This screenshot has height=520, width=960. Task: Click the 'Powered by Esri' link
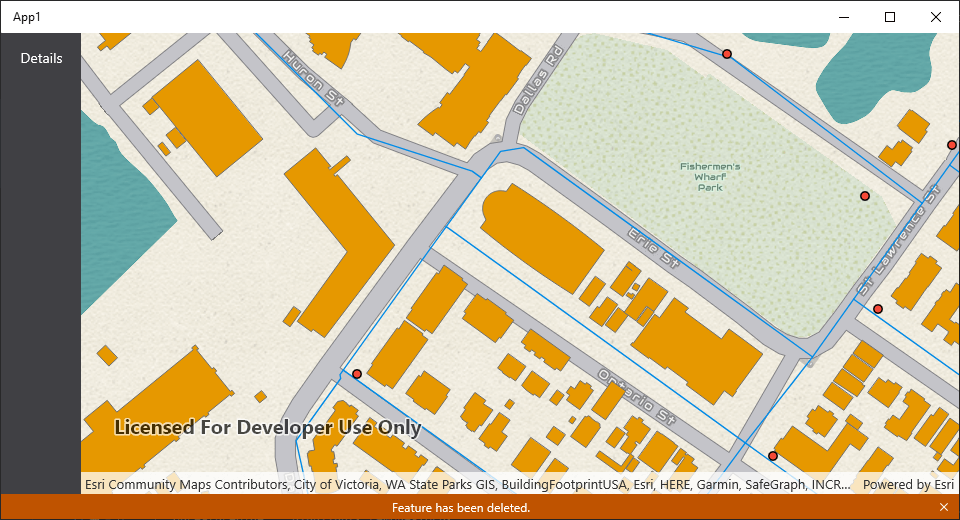pyautogui.click(x=908, y=484)
